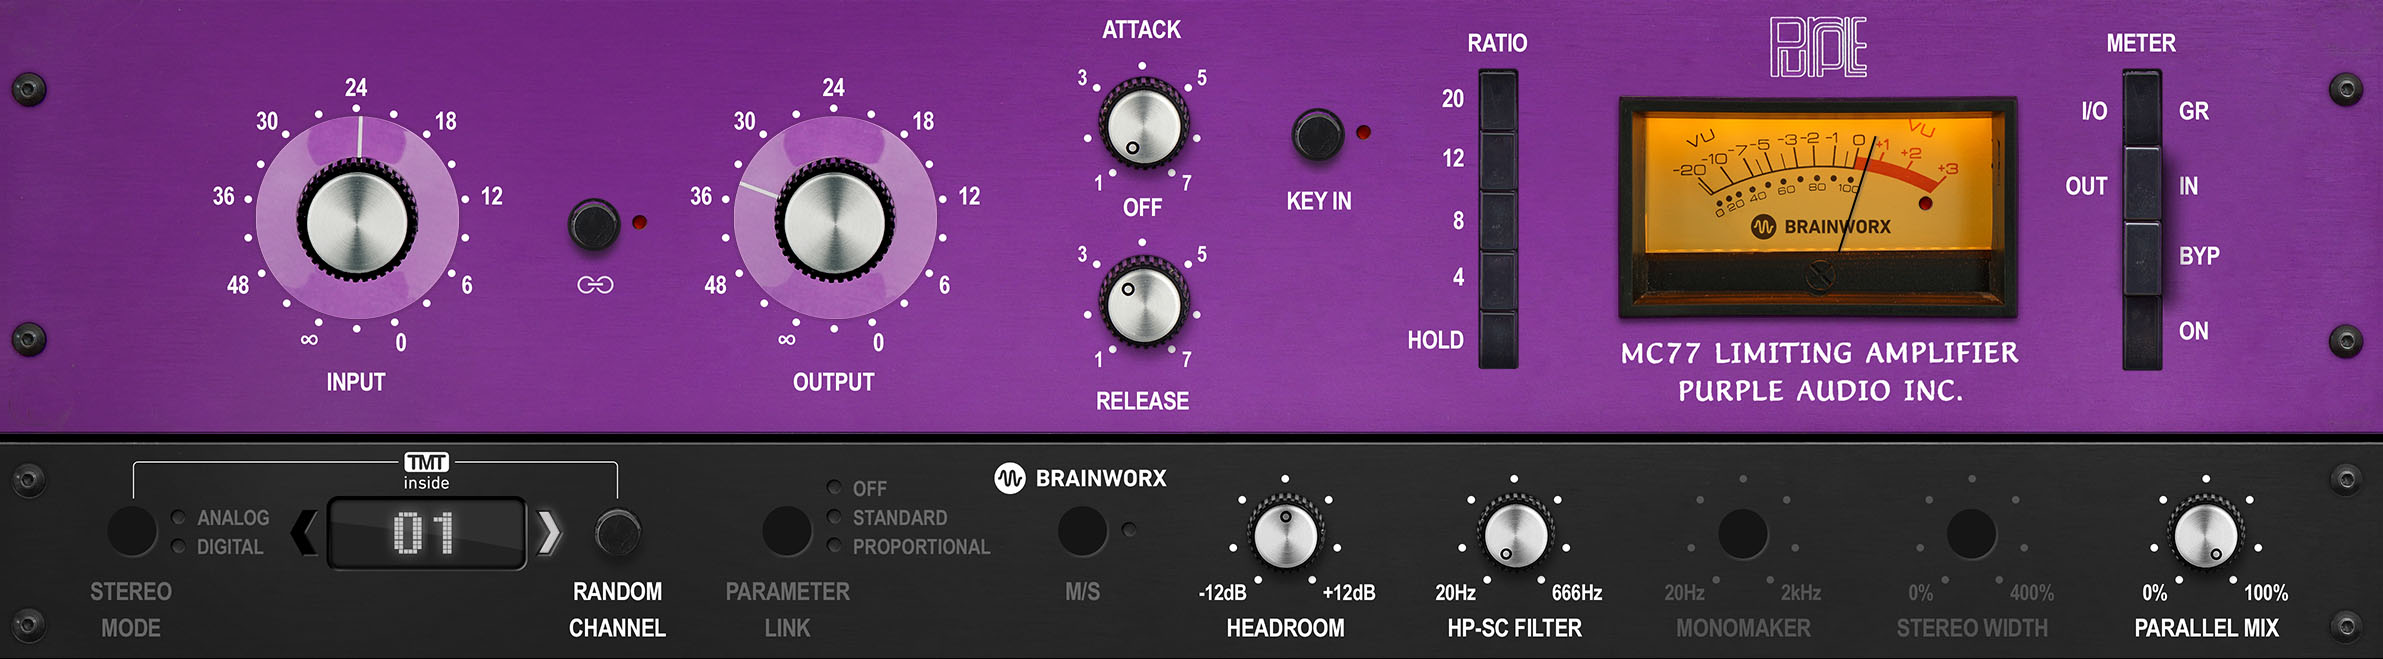This screenshot has width=2383, height=659.
Task: Toggle the input/output link button
Action: (x=594, y=224)
